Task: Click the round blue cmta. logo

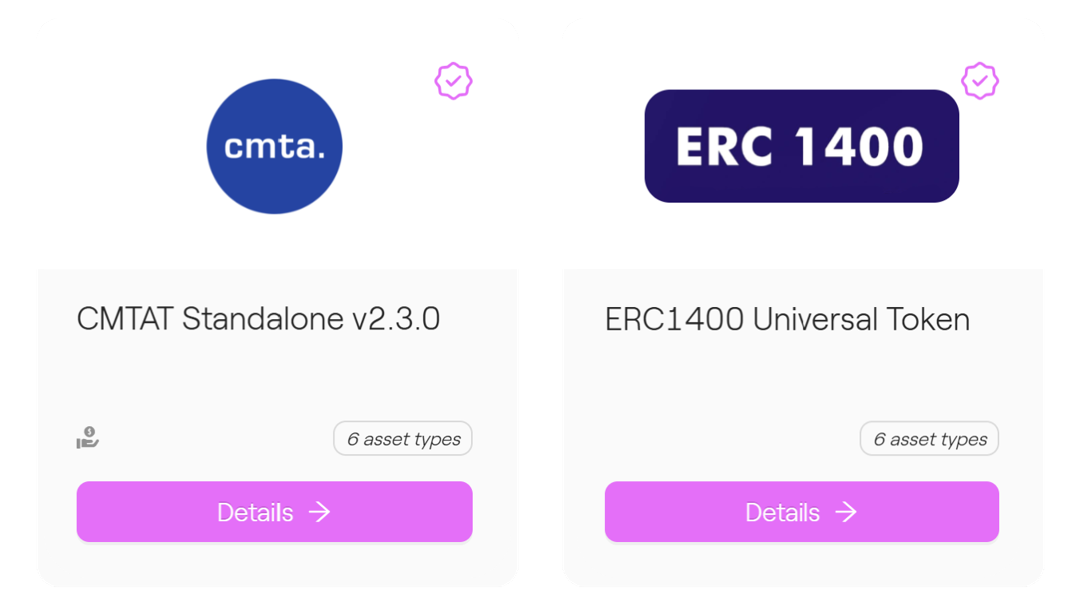Action: 274,146
